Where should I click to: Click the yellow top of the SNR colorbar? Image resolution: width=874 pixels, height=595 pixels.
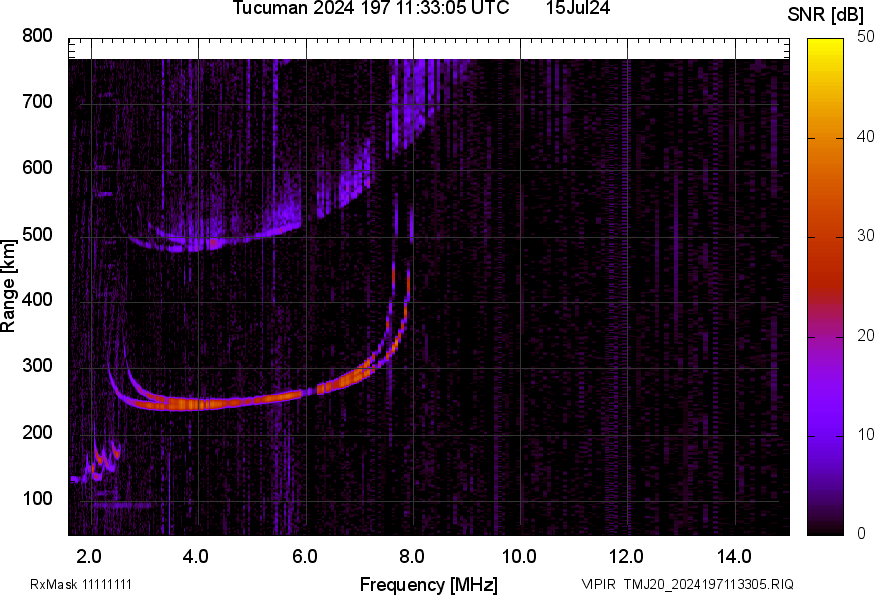[x=826, y=45]
